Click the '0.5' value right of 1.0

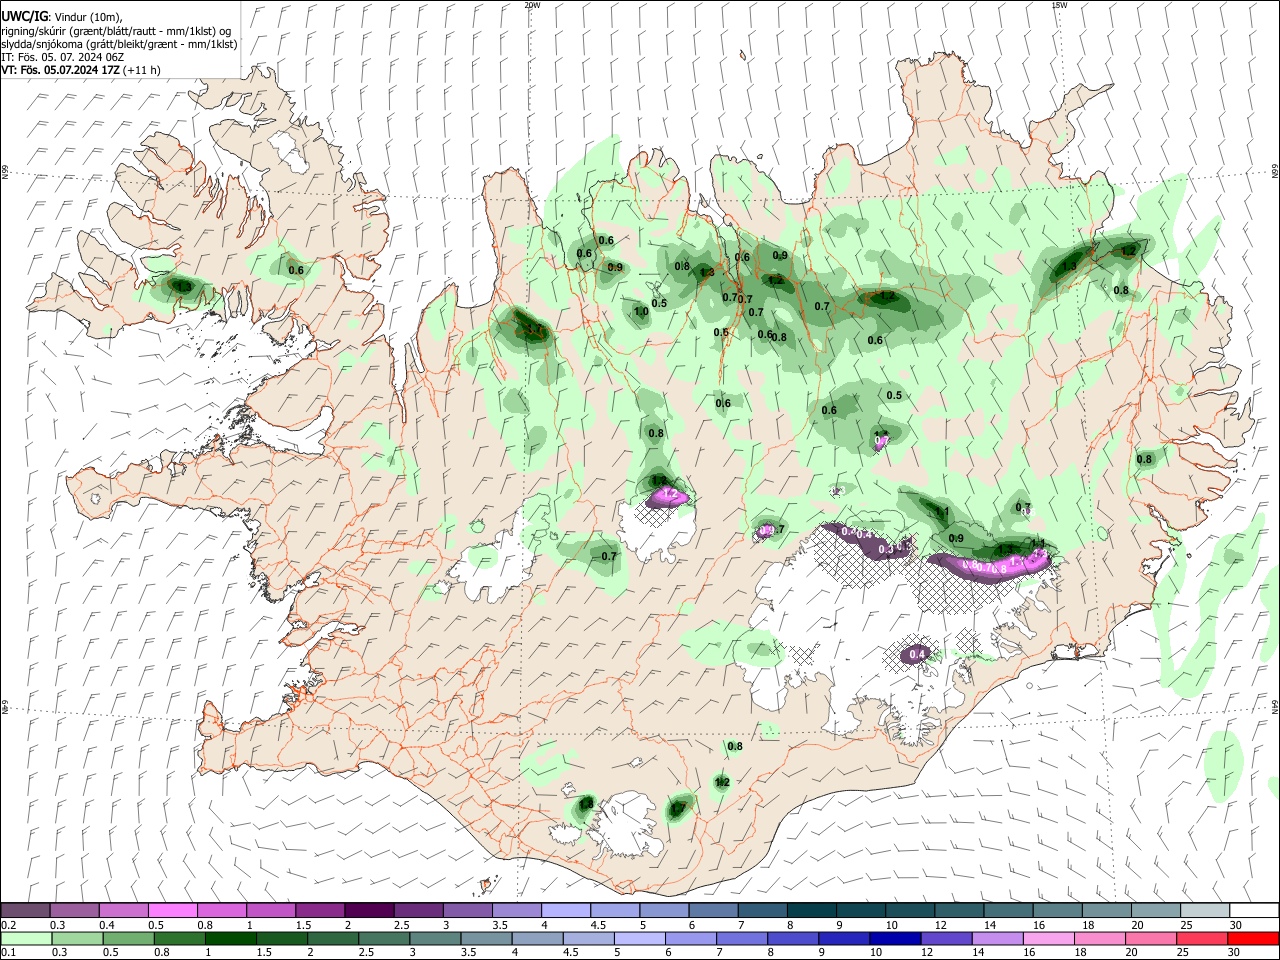pos(659,303)
